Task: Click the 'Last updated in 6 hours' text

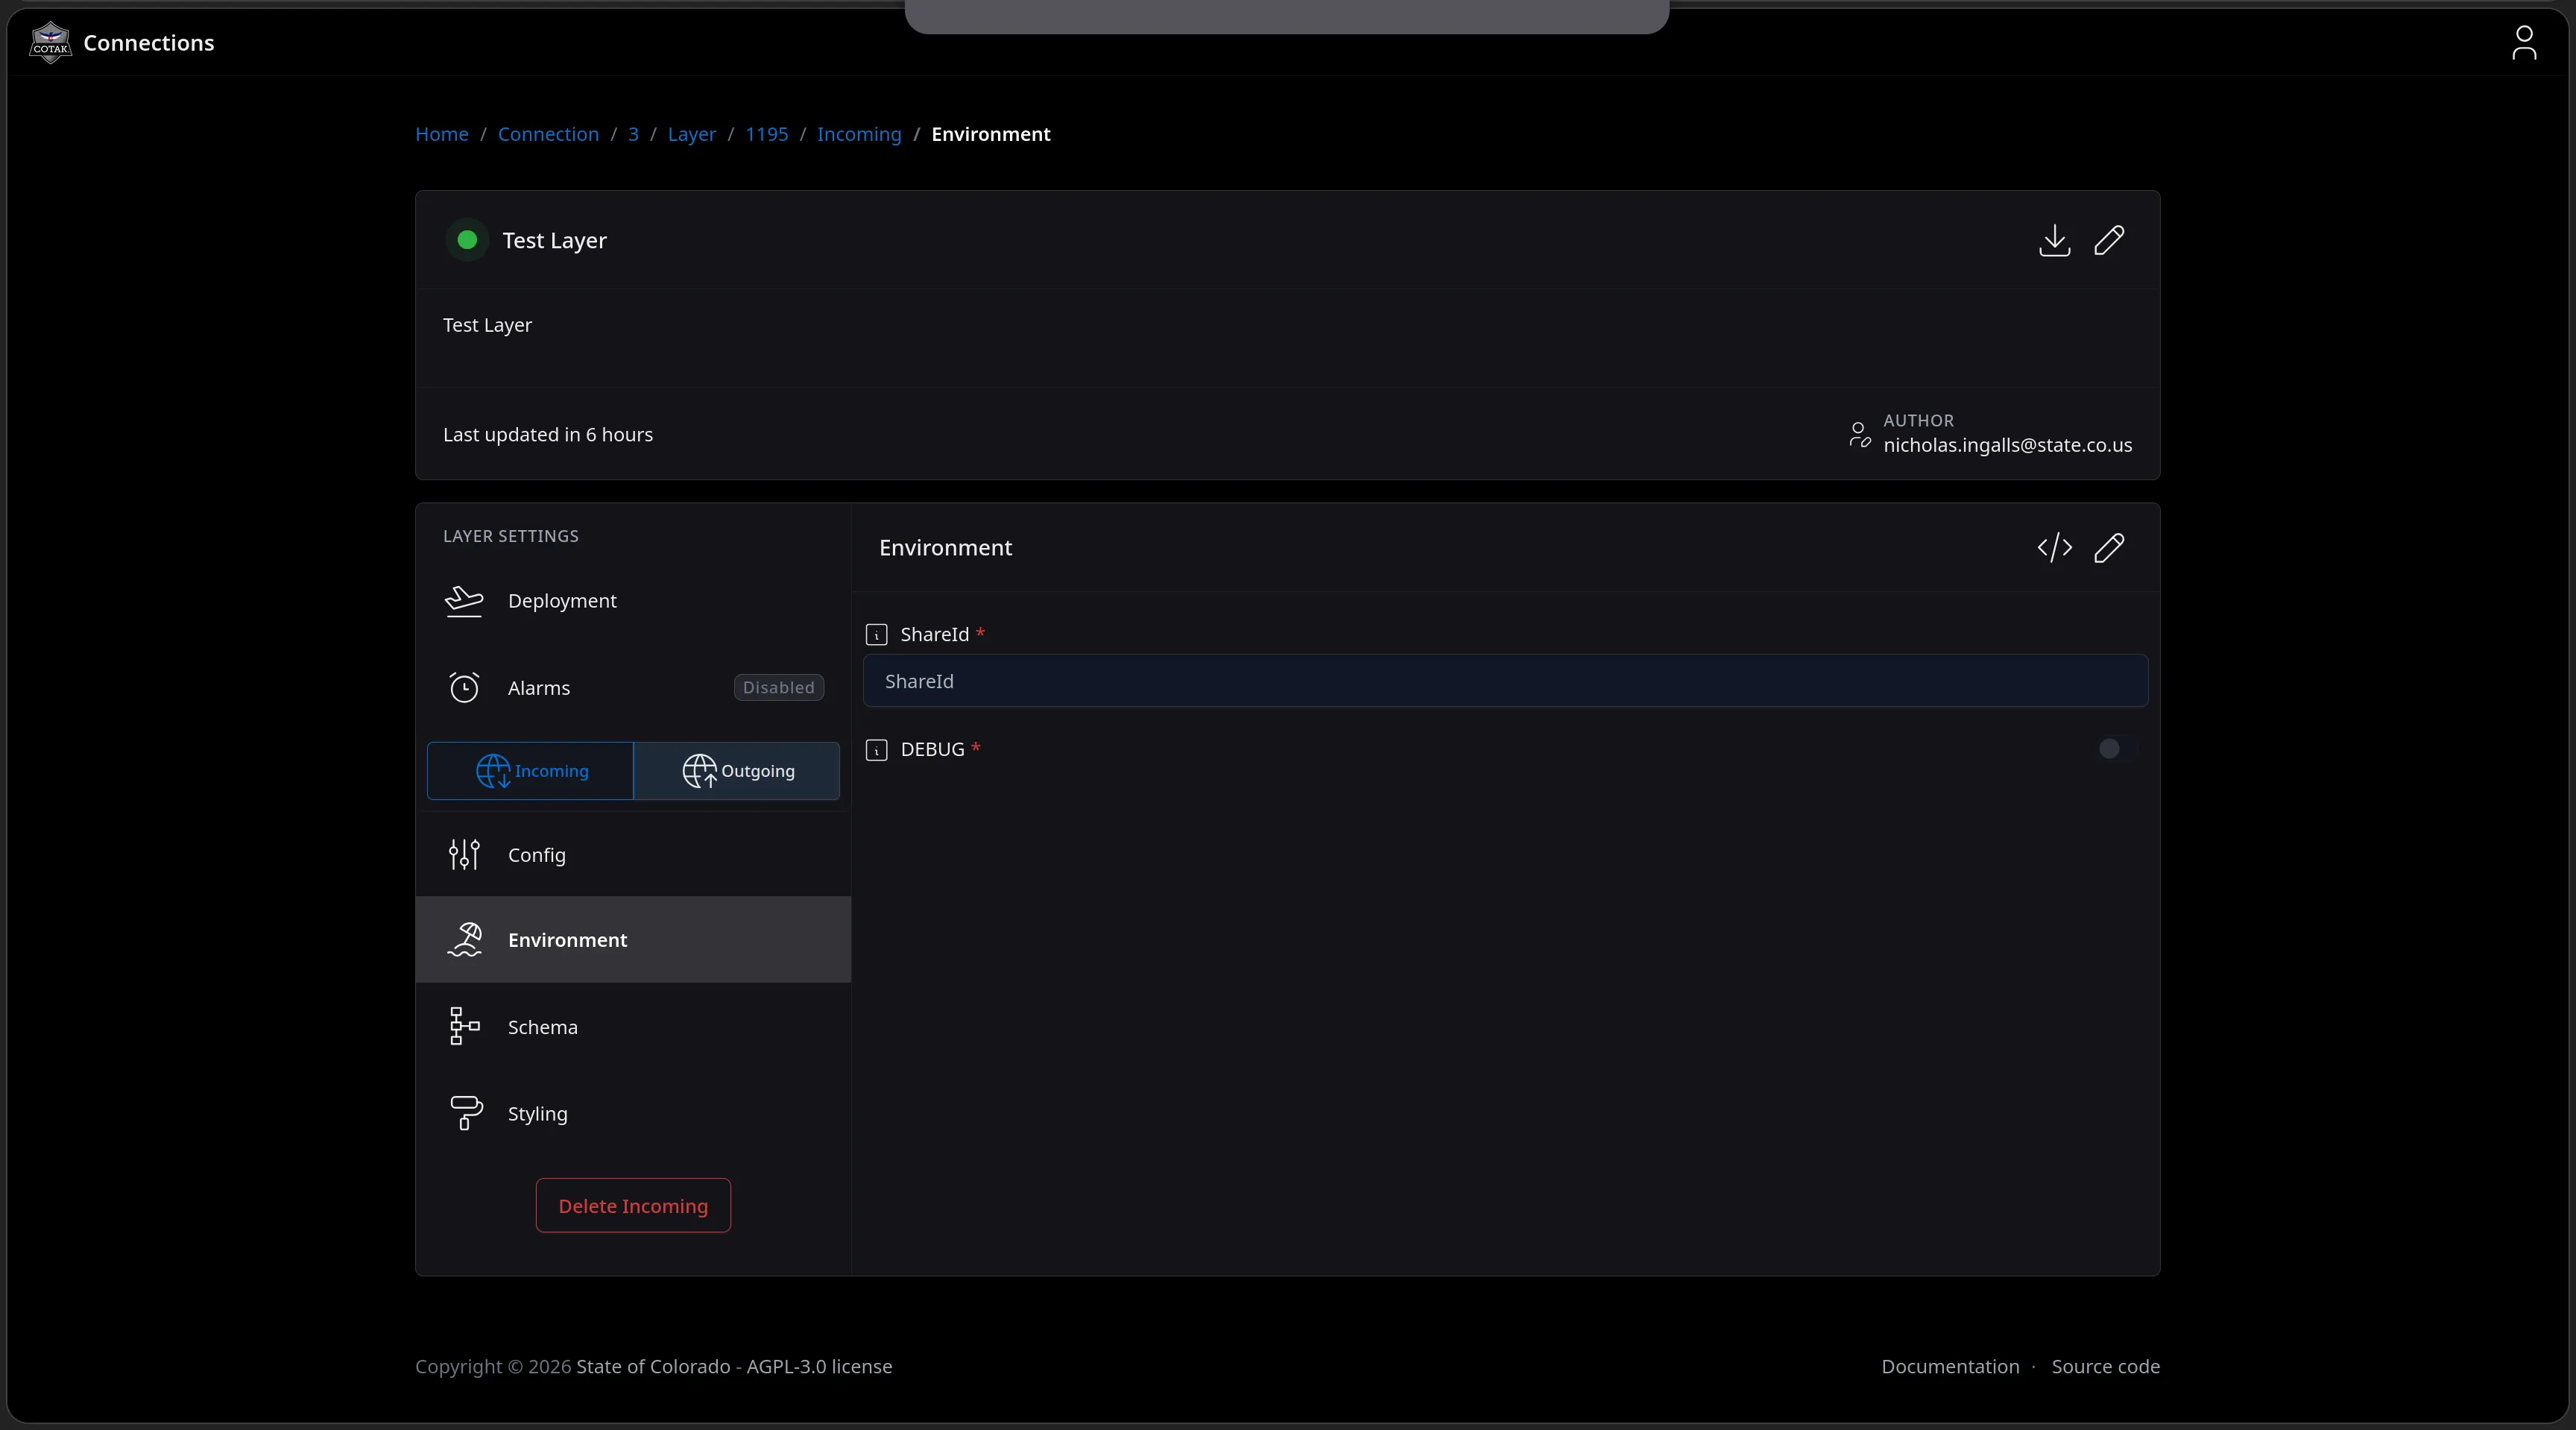Action: pyautogui.click(x=548, y=435)
